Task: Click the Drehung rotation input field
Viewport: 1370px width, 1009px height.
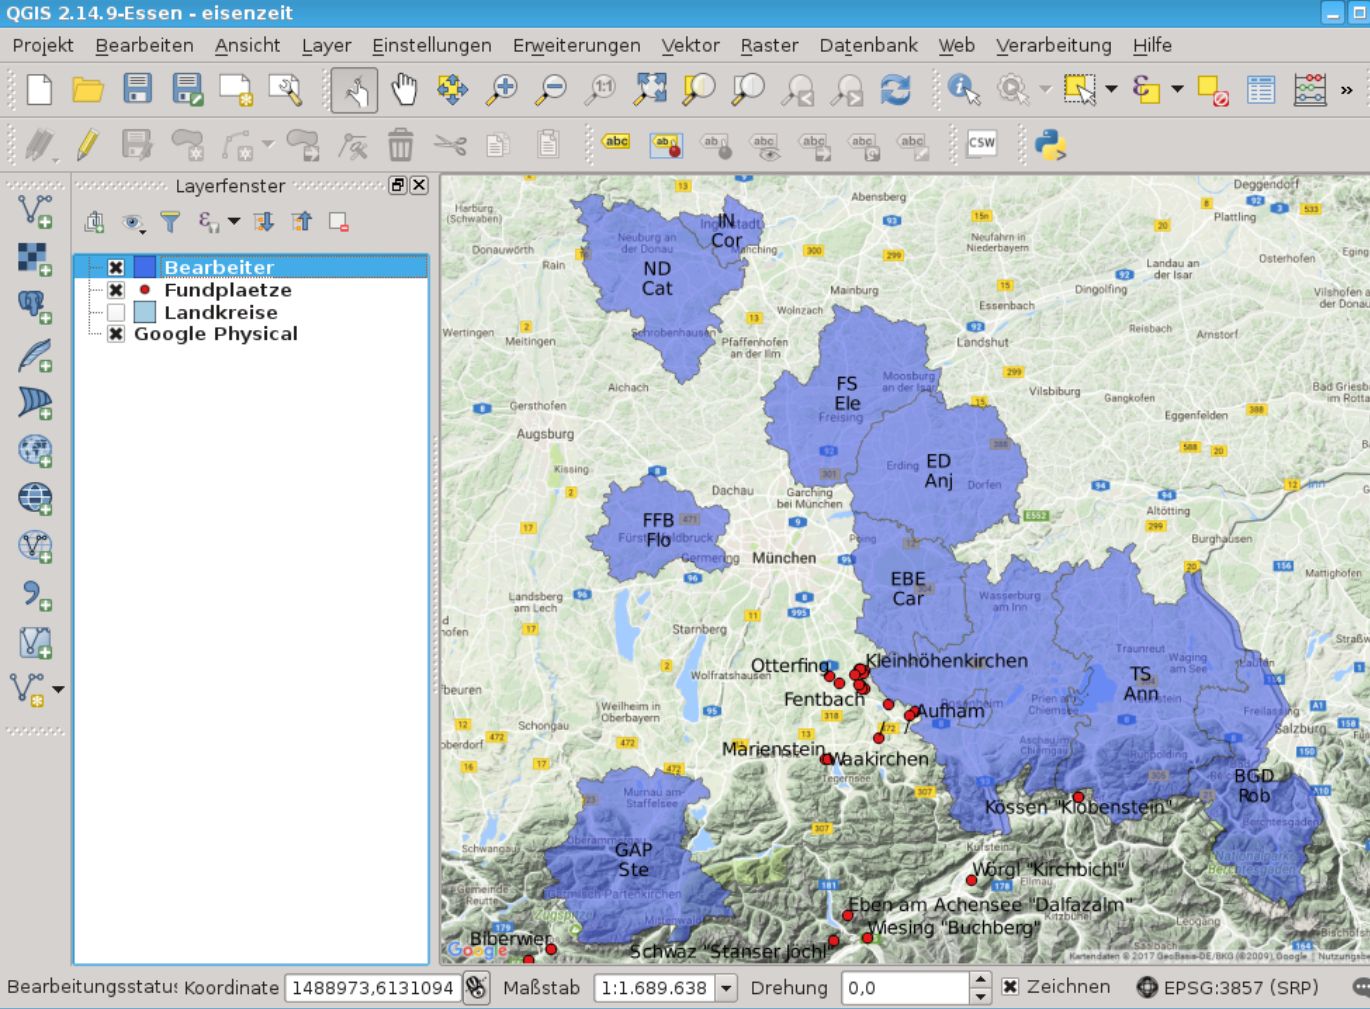Action: (x=906, y=988)
